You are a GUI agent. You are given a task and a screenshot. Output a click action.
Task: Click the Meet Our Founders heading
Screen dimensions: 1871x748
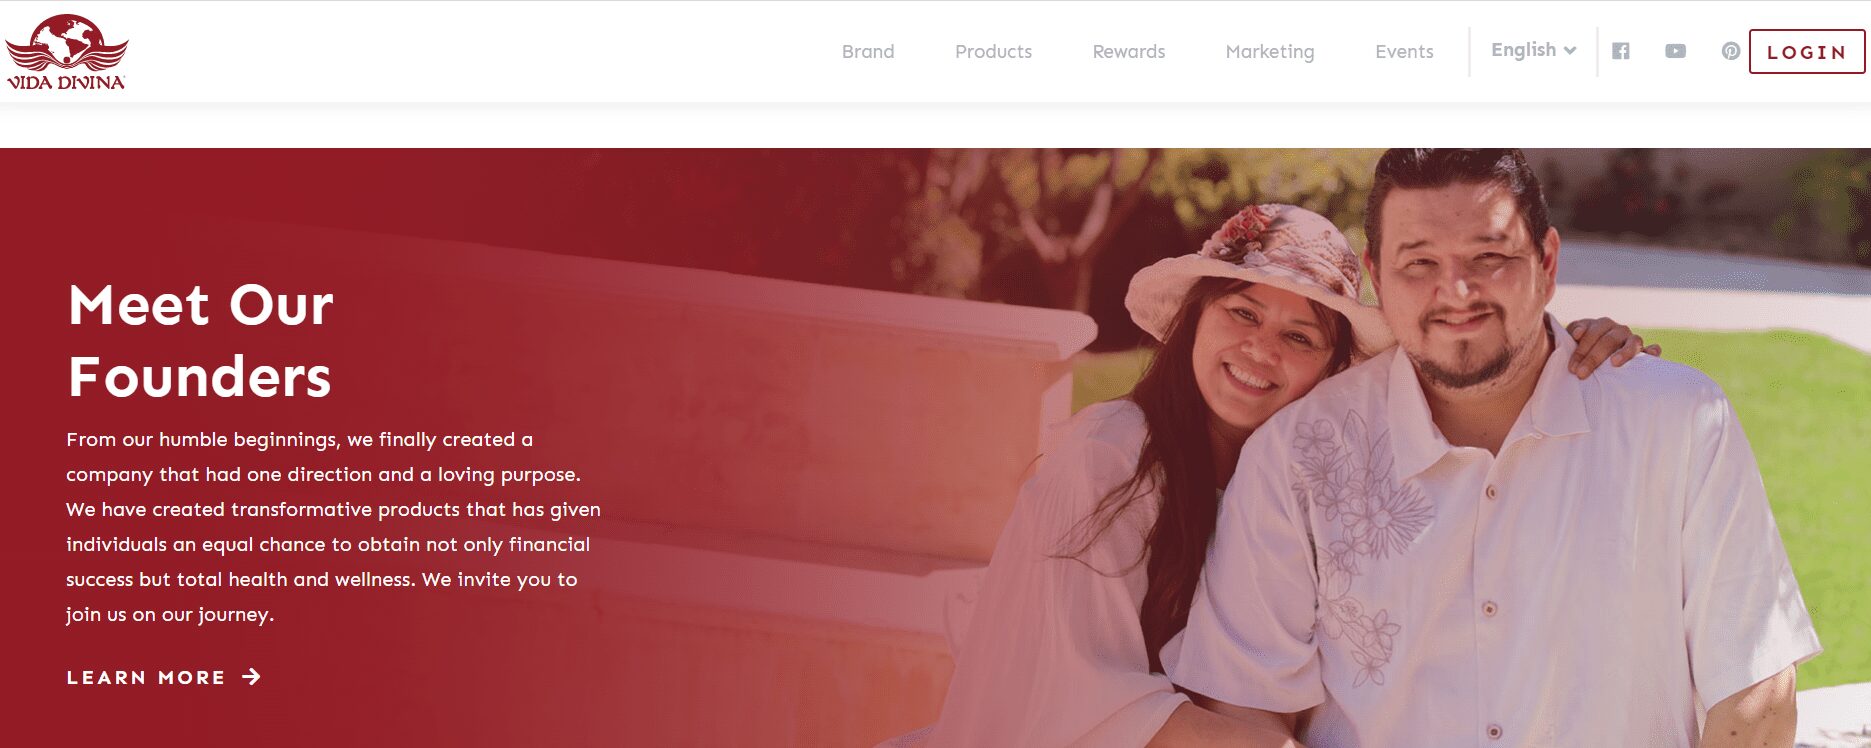pos(201,340)
